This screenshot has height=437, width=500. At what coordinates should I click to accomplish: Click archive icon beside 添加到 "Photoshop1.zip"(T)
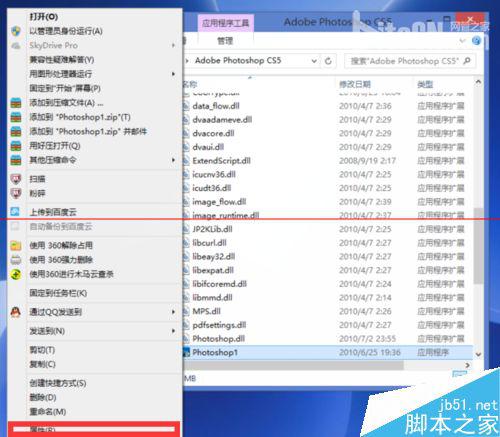click(x=16, y=117)
